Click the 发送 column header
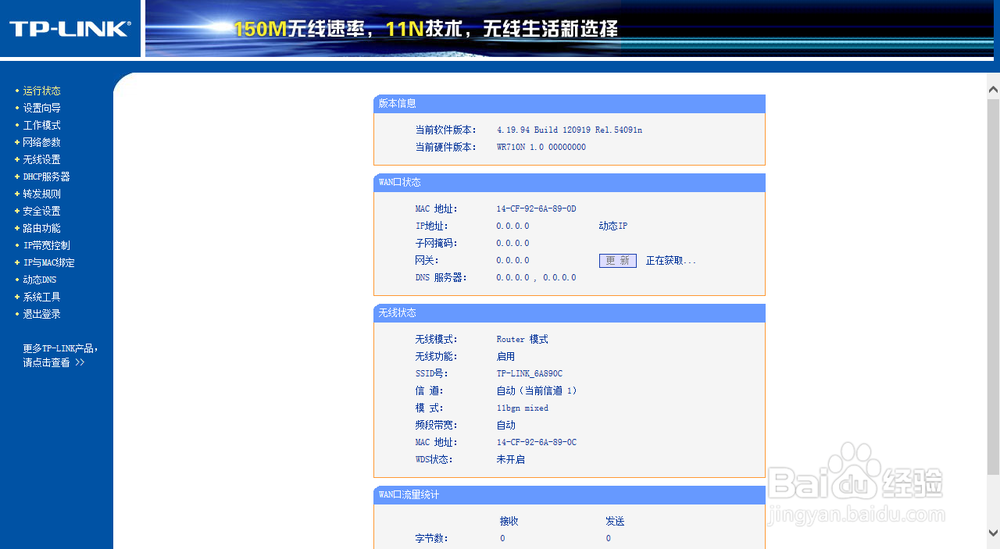Image resolution: width=1000 pixels, height=549 pixels. (x=615, y=522)
